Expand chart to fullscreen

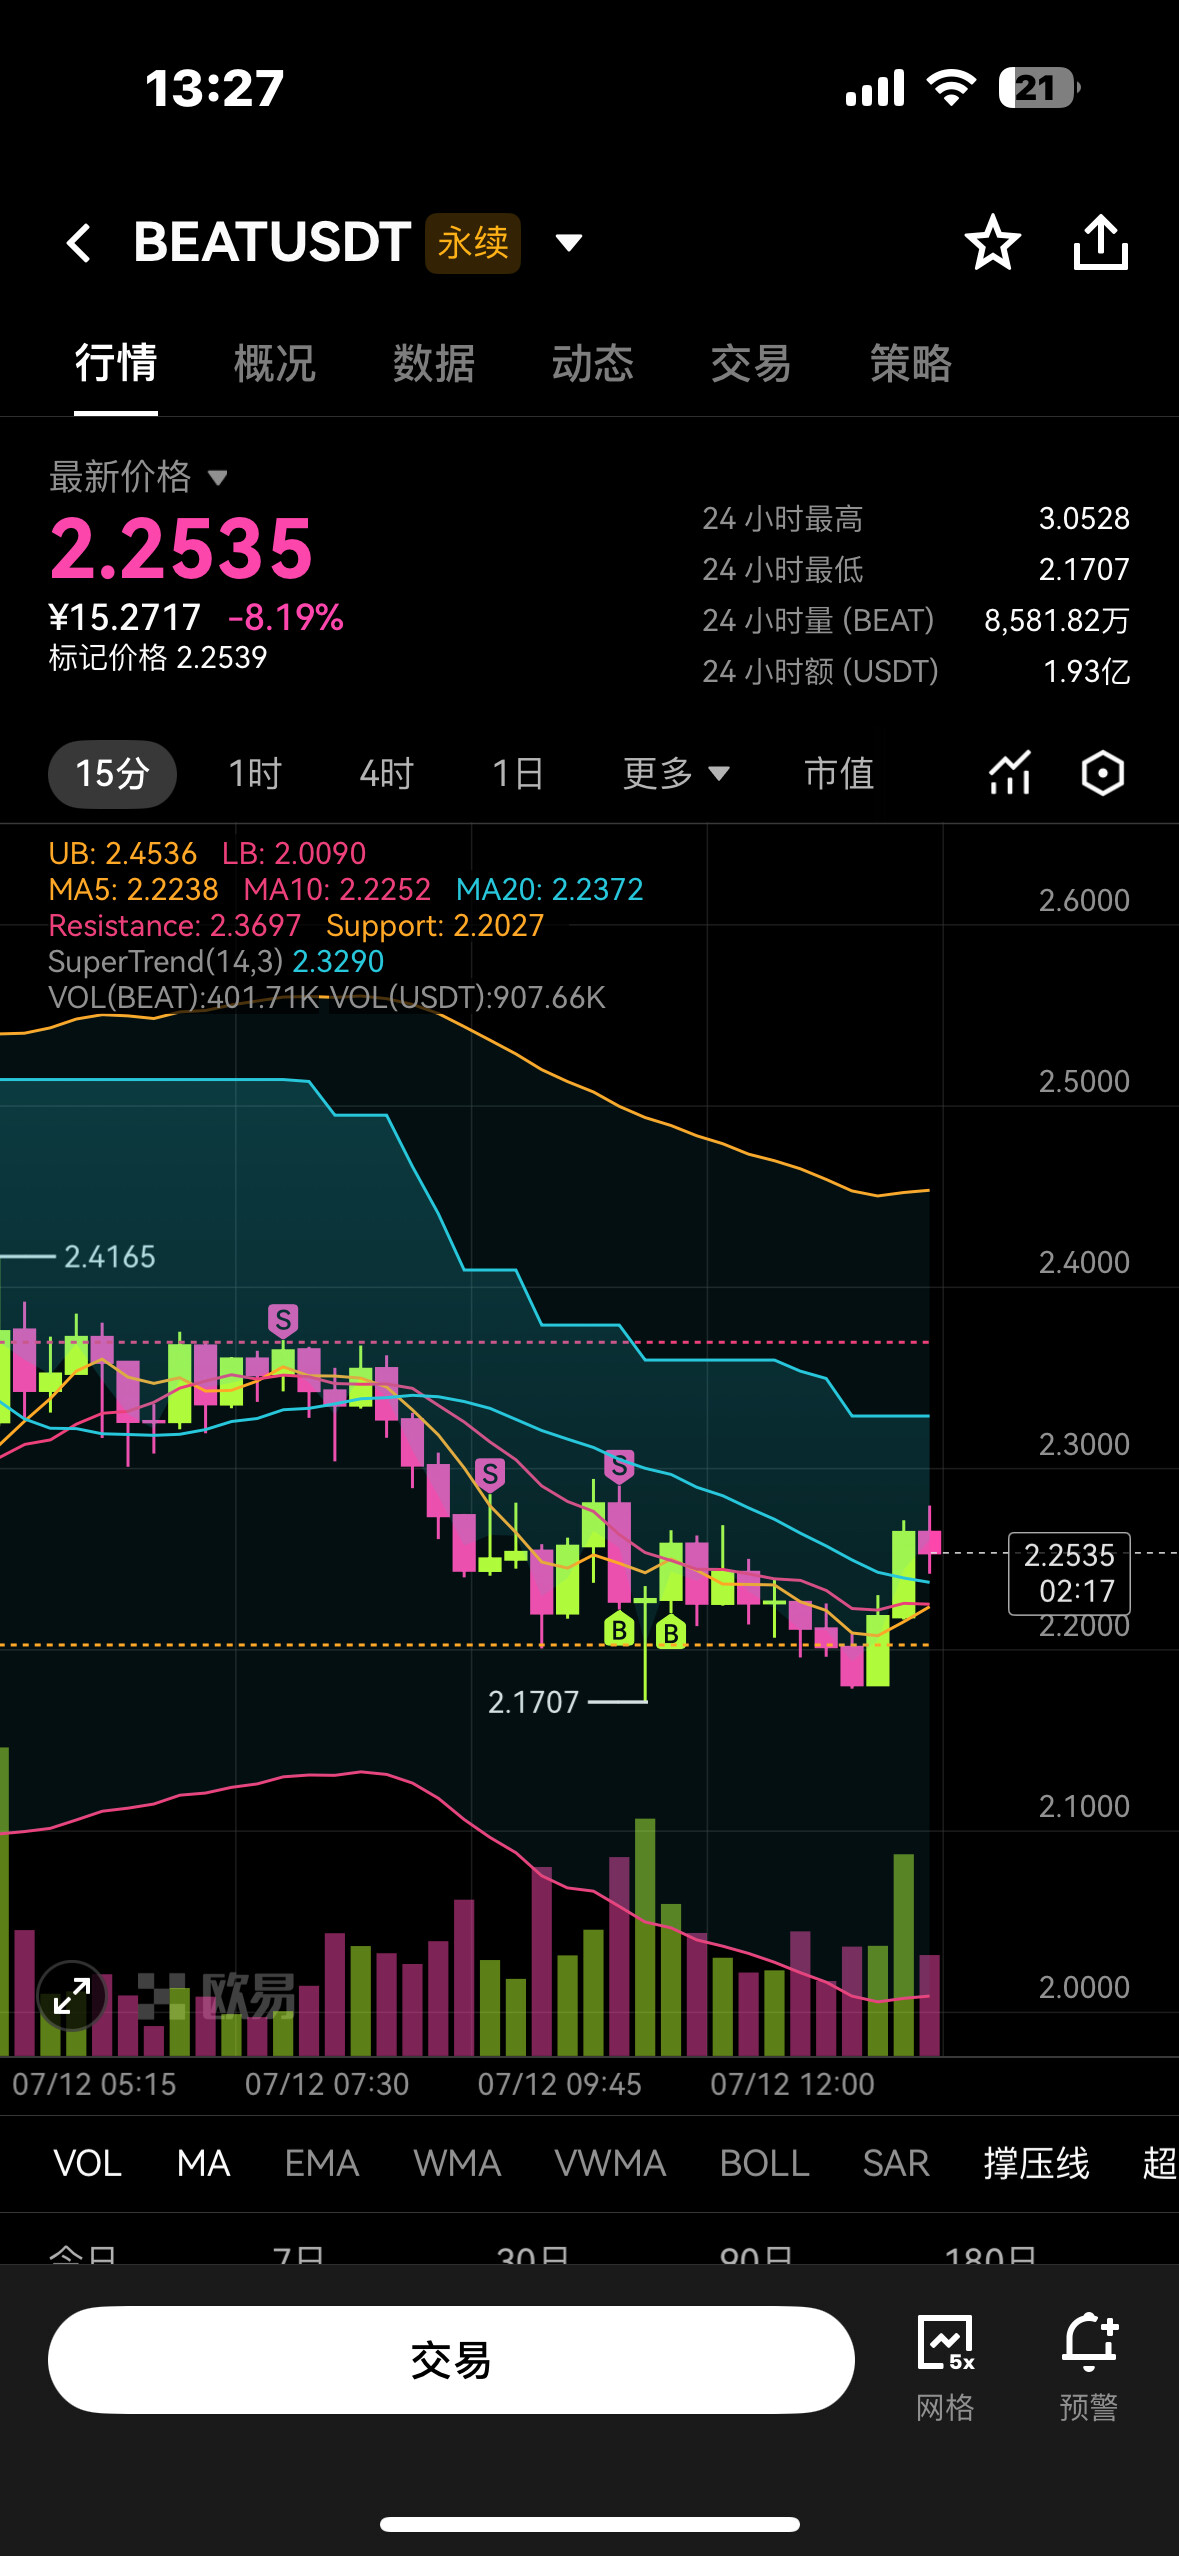[72, 1996]
